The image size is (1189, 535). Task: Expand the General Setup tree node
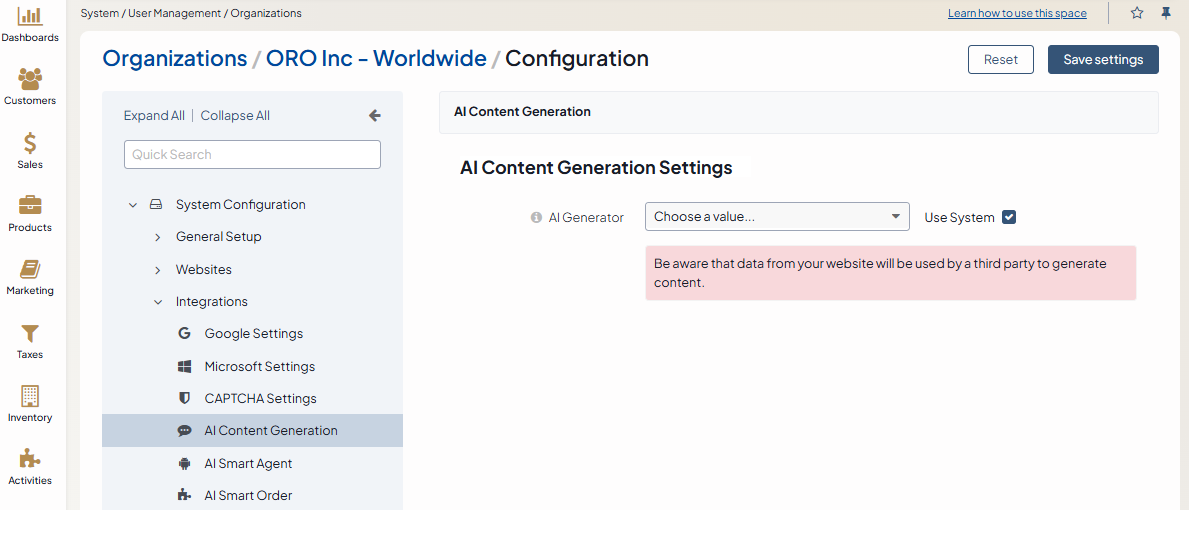[x=158, y=237]
